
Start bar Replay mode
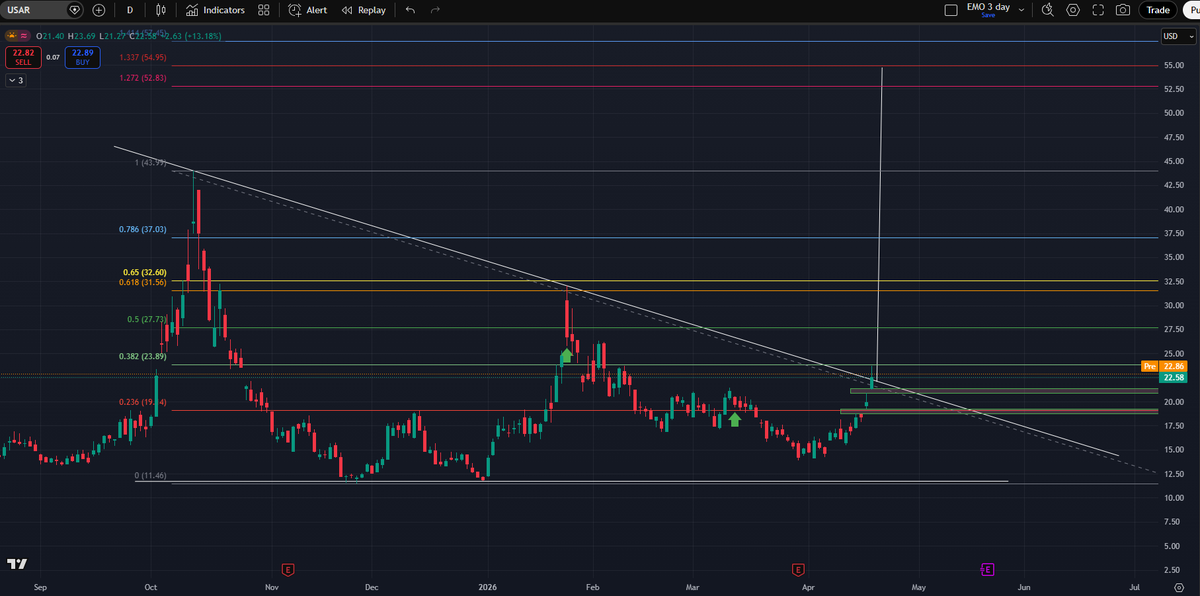pos(364,10)
